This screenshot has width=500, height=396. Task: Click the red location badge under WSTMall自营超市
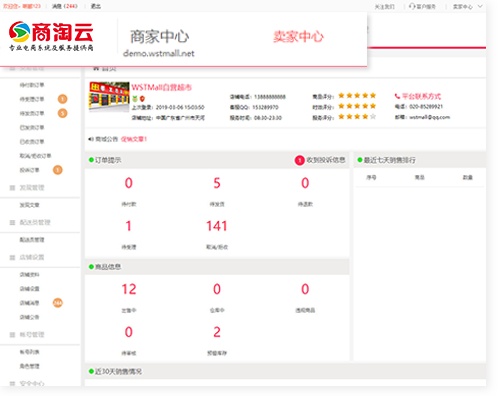click(142, 99)
